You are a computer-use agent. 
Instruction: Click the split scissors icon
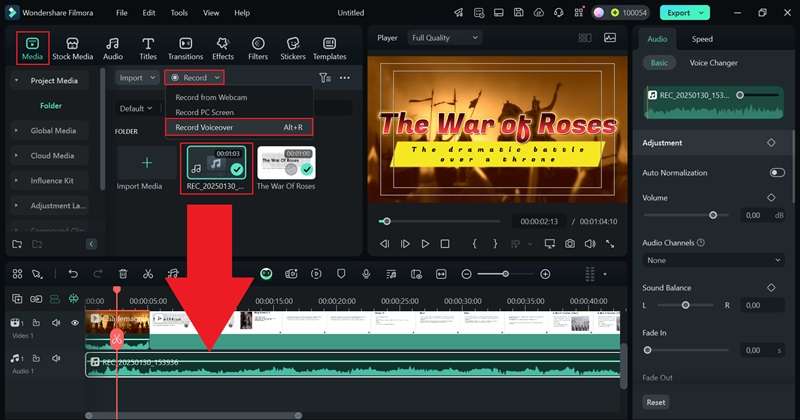(148, 274)
